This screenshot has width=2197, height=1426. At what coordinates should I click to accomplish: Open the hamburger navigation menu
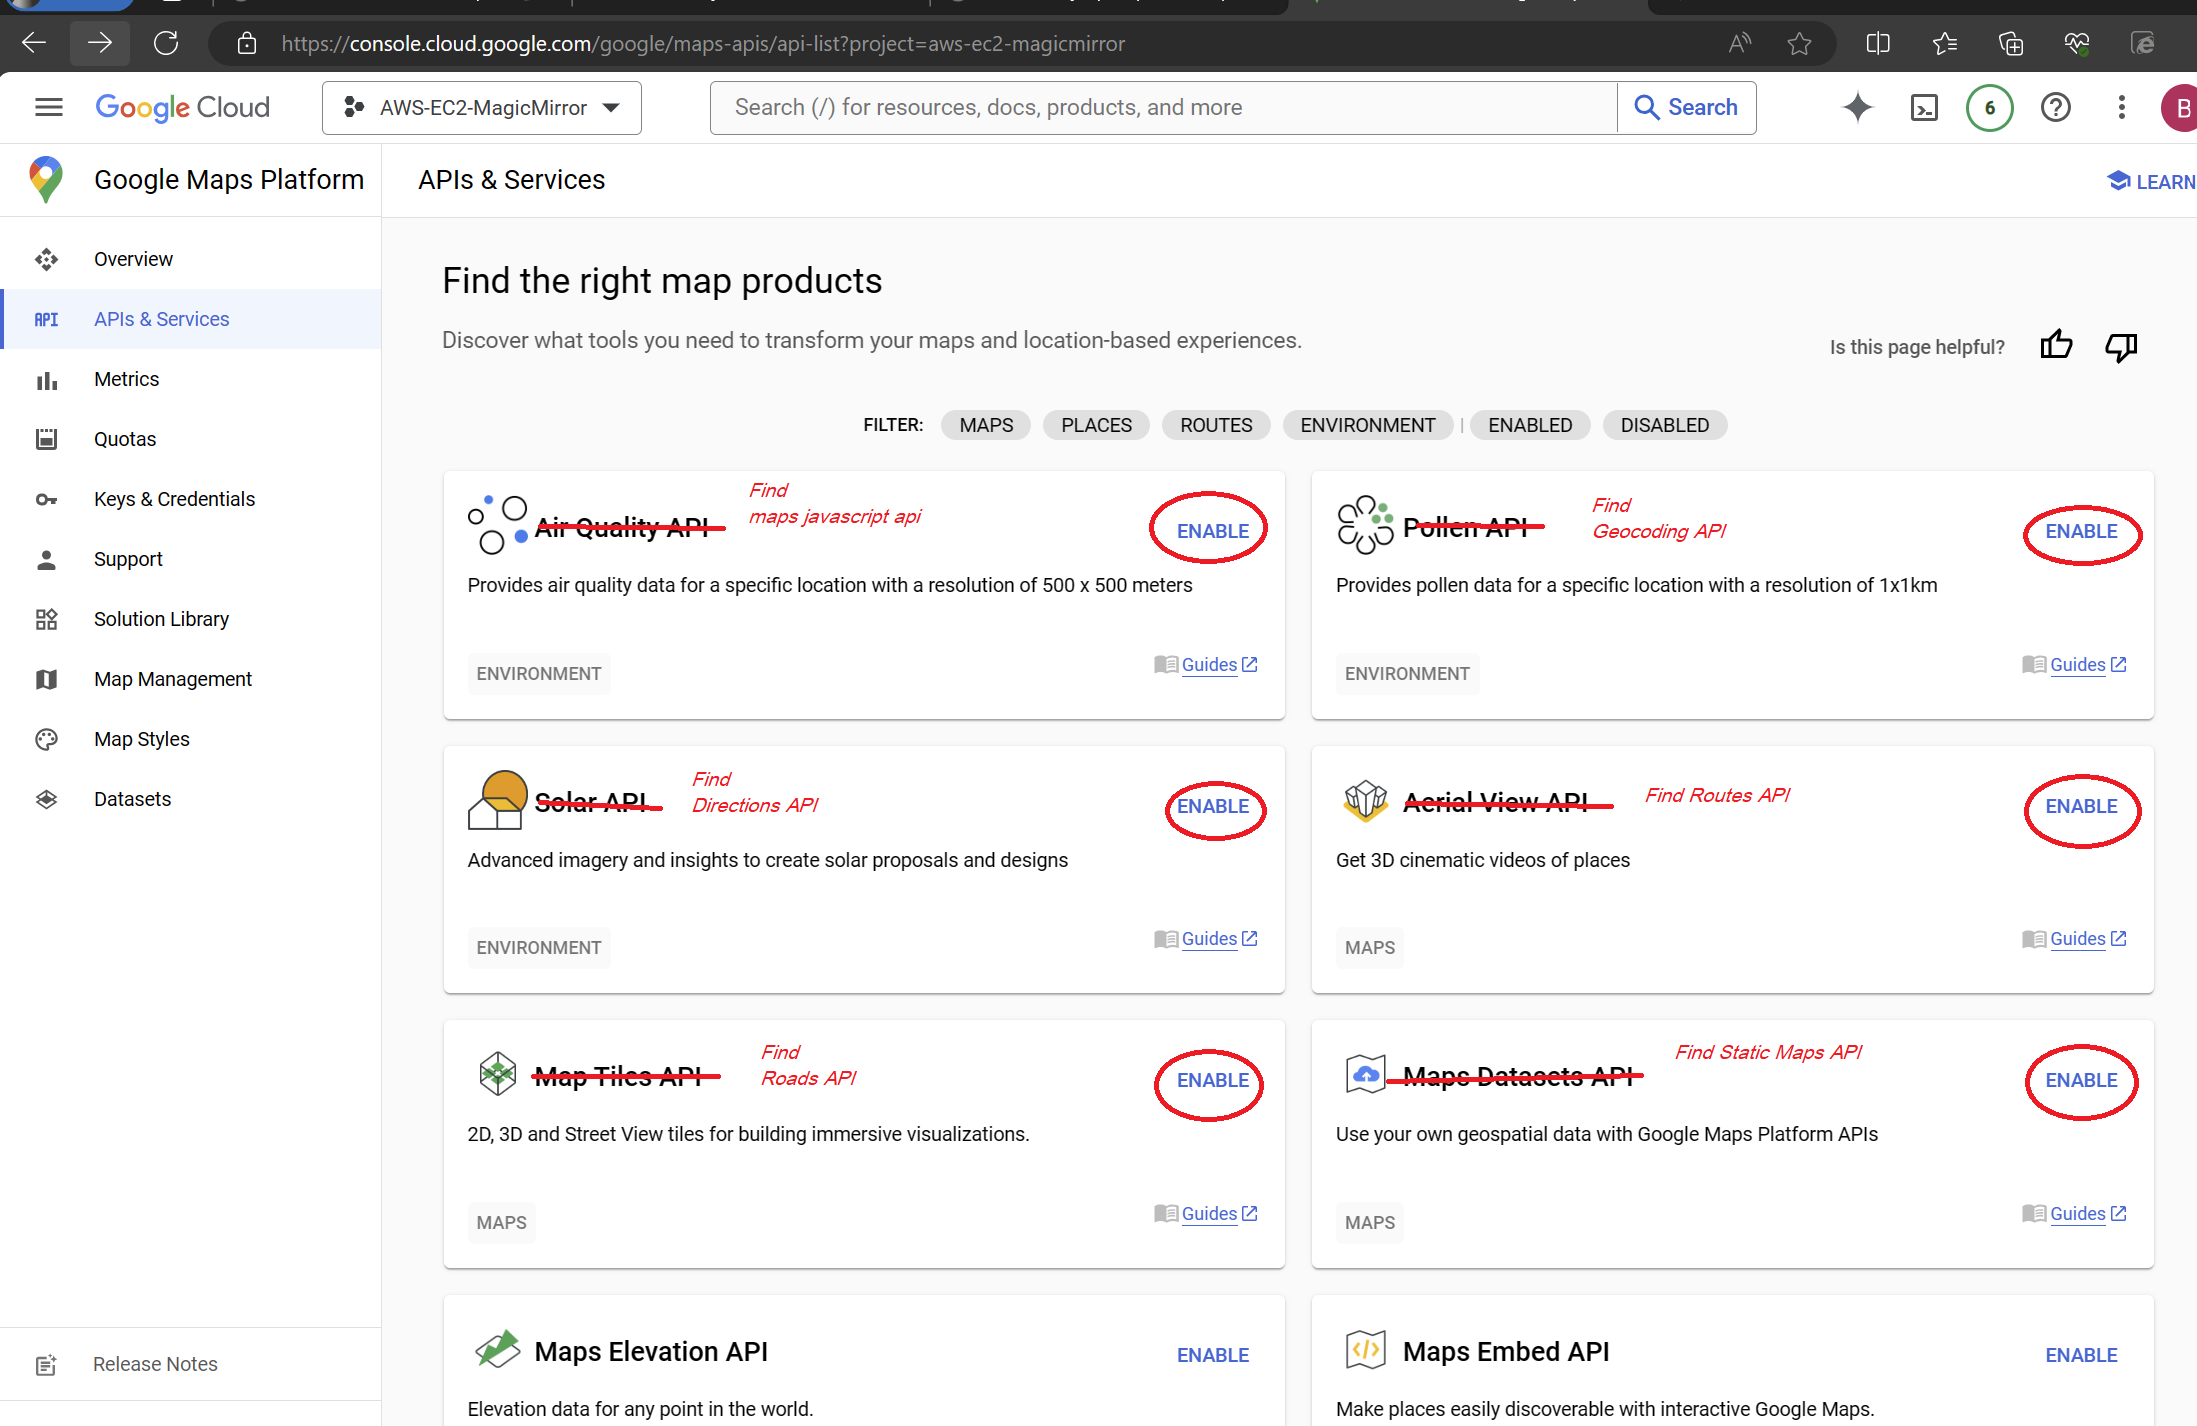[48, 107]
